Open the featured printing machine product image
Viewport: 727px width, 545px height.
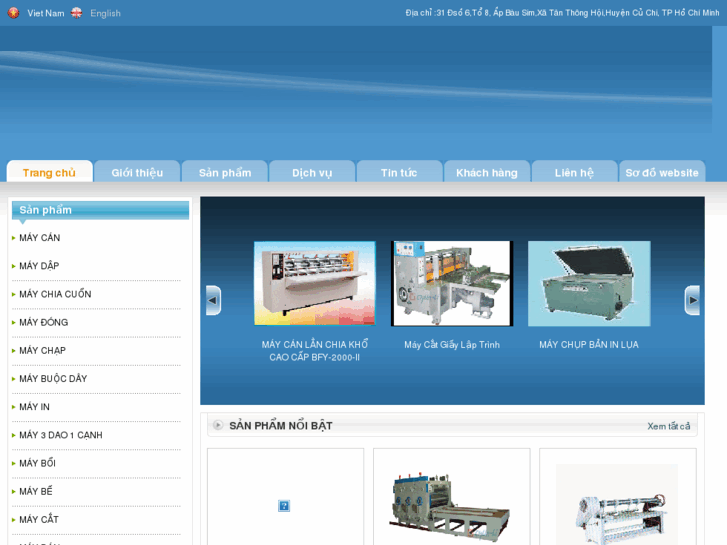point(451,506)
